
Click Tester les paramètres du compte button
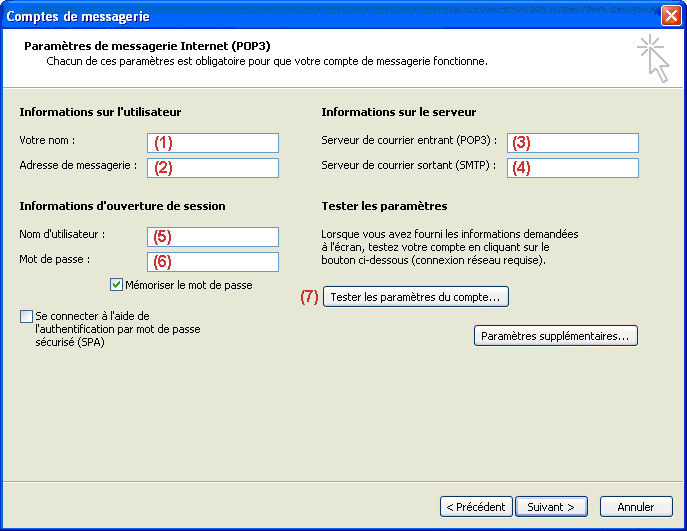pyautogui.click(x=415, y=297)
